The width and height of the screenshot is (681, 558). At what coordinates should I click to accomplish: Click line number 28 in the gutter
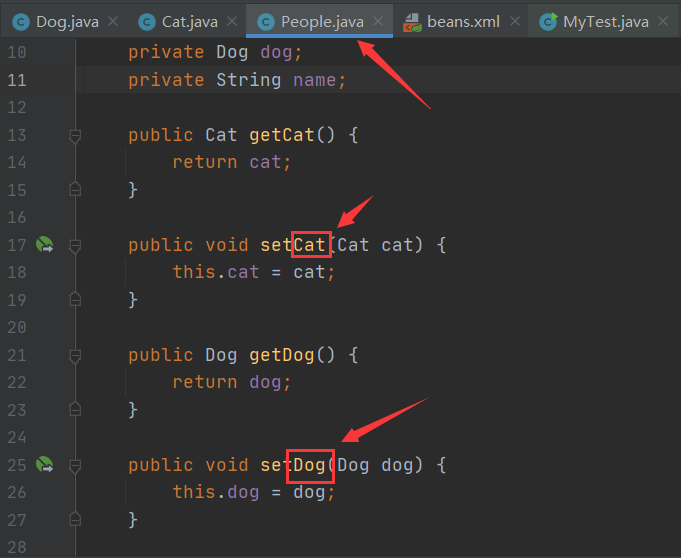pos(17,547)
